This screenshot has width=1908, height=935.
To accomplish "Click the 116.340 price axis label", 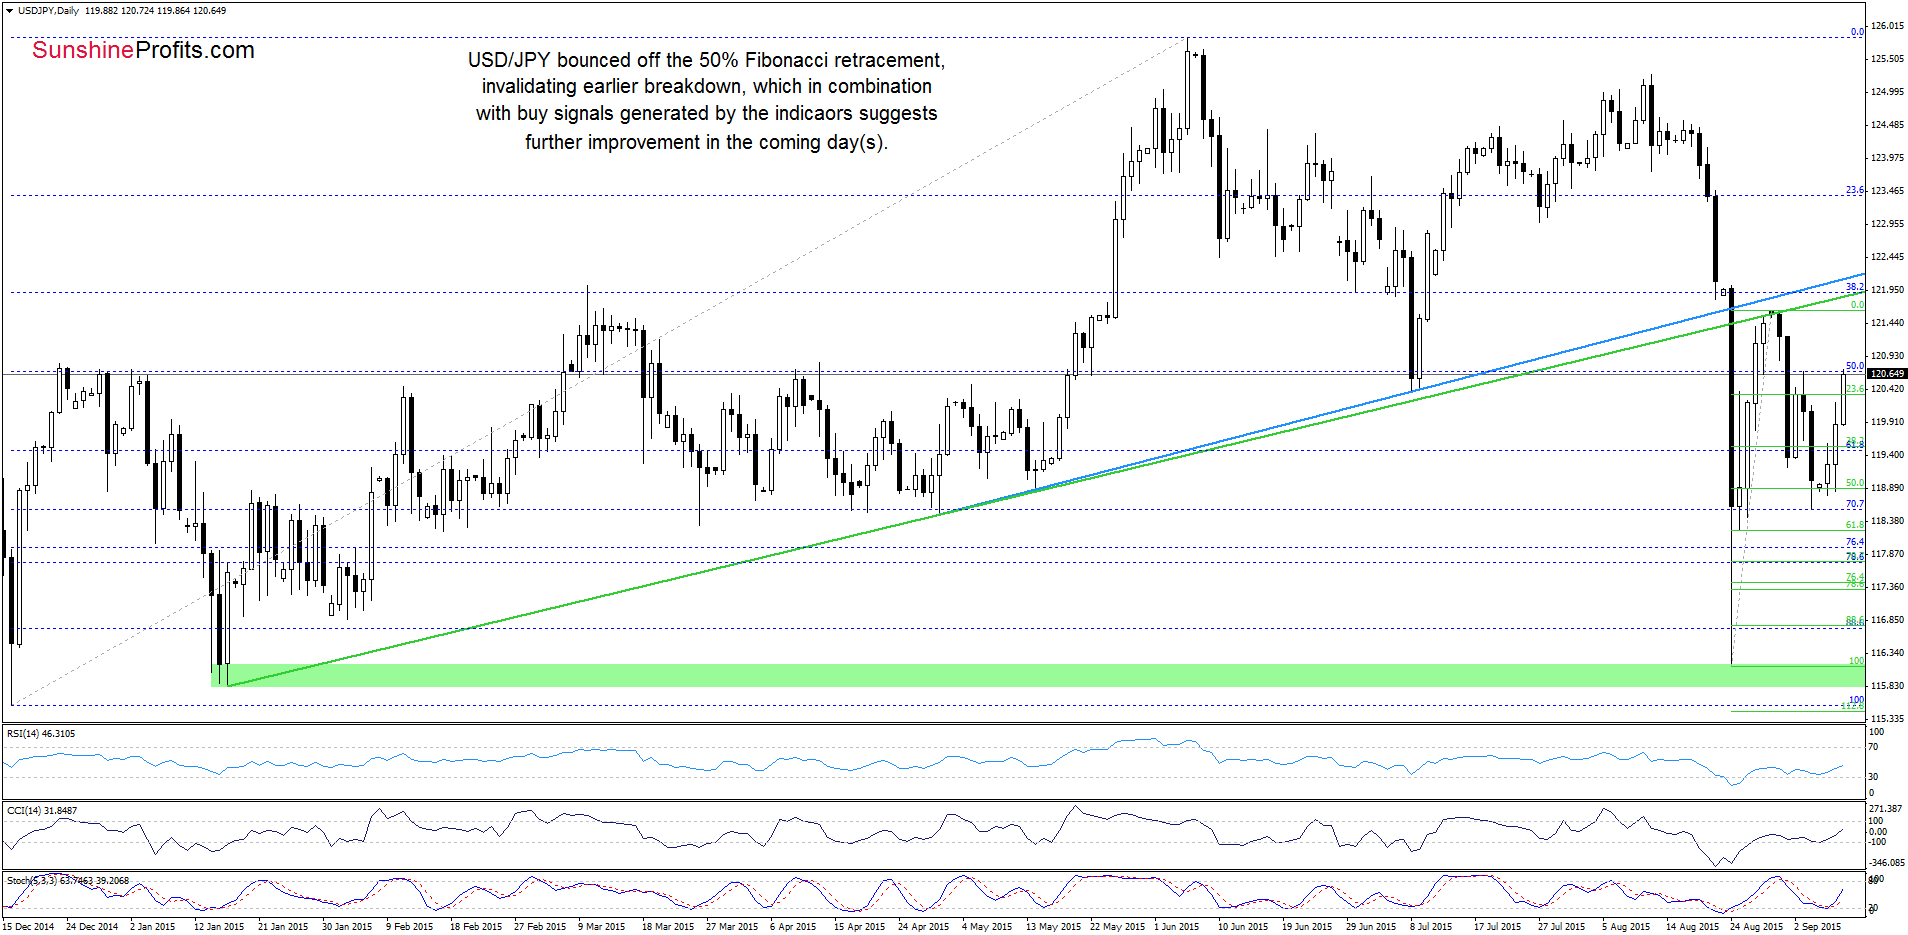I will [1886, 653].
